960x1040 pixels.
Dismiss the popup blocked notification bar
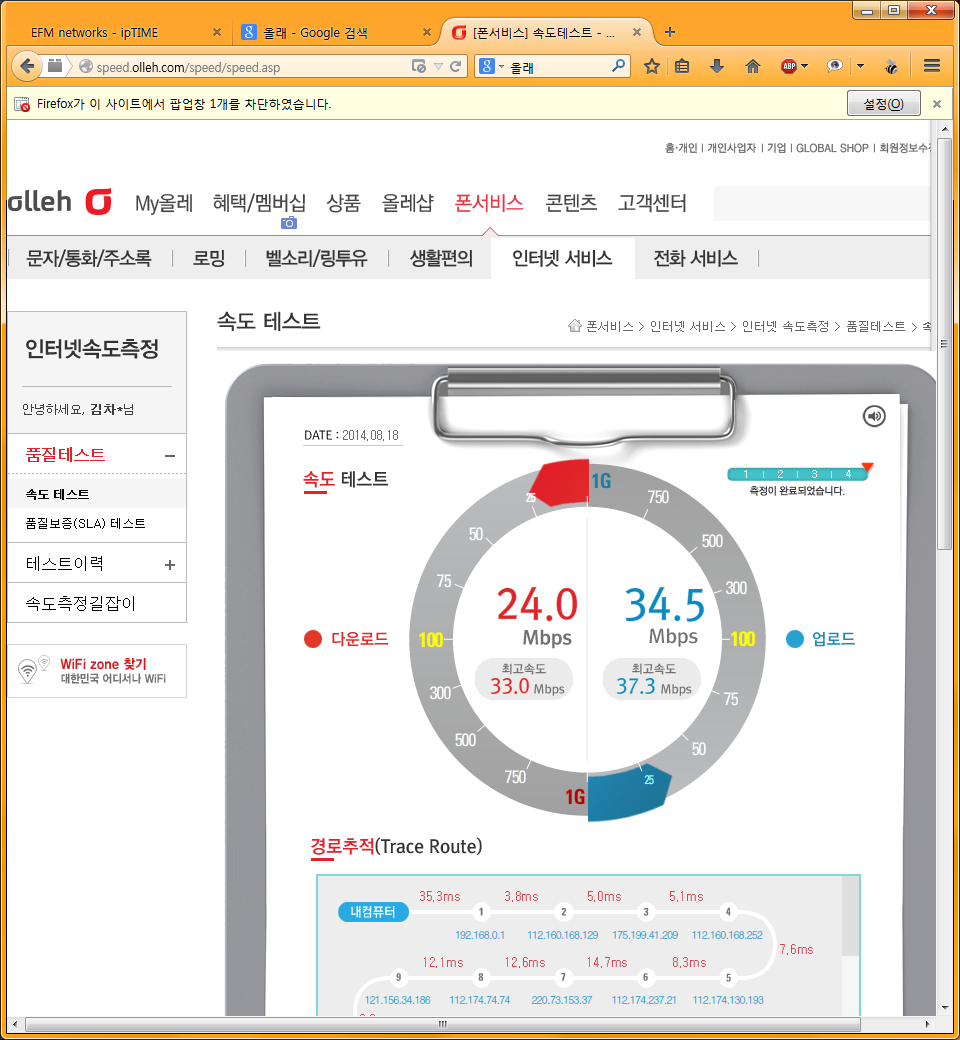(937, 103)
